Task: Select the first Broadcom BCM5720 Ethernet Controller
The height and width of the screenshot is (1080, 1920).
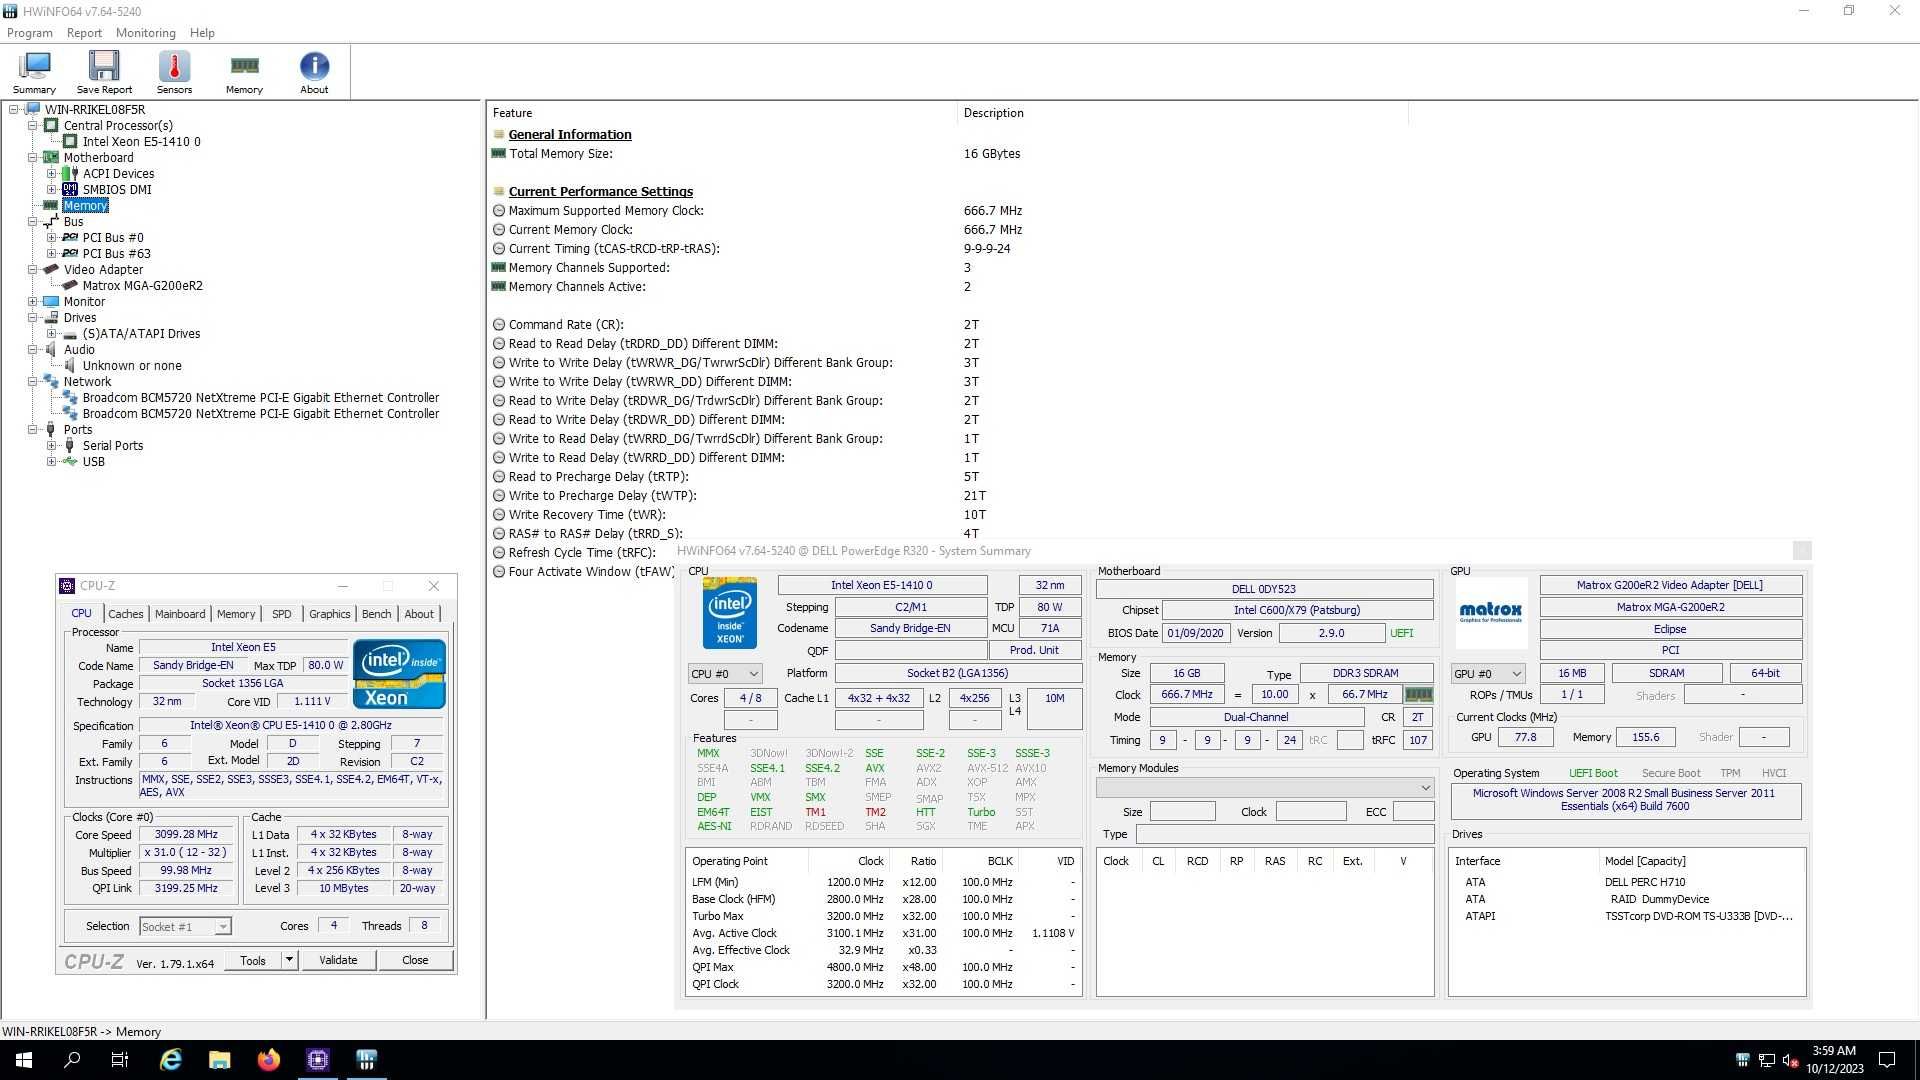Action: [261, 398]
